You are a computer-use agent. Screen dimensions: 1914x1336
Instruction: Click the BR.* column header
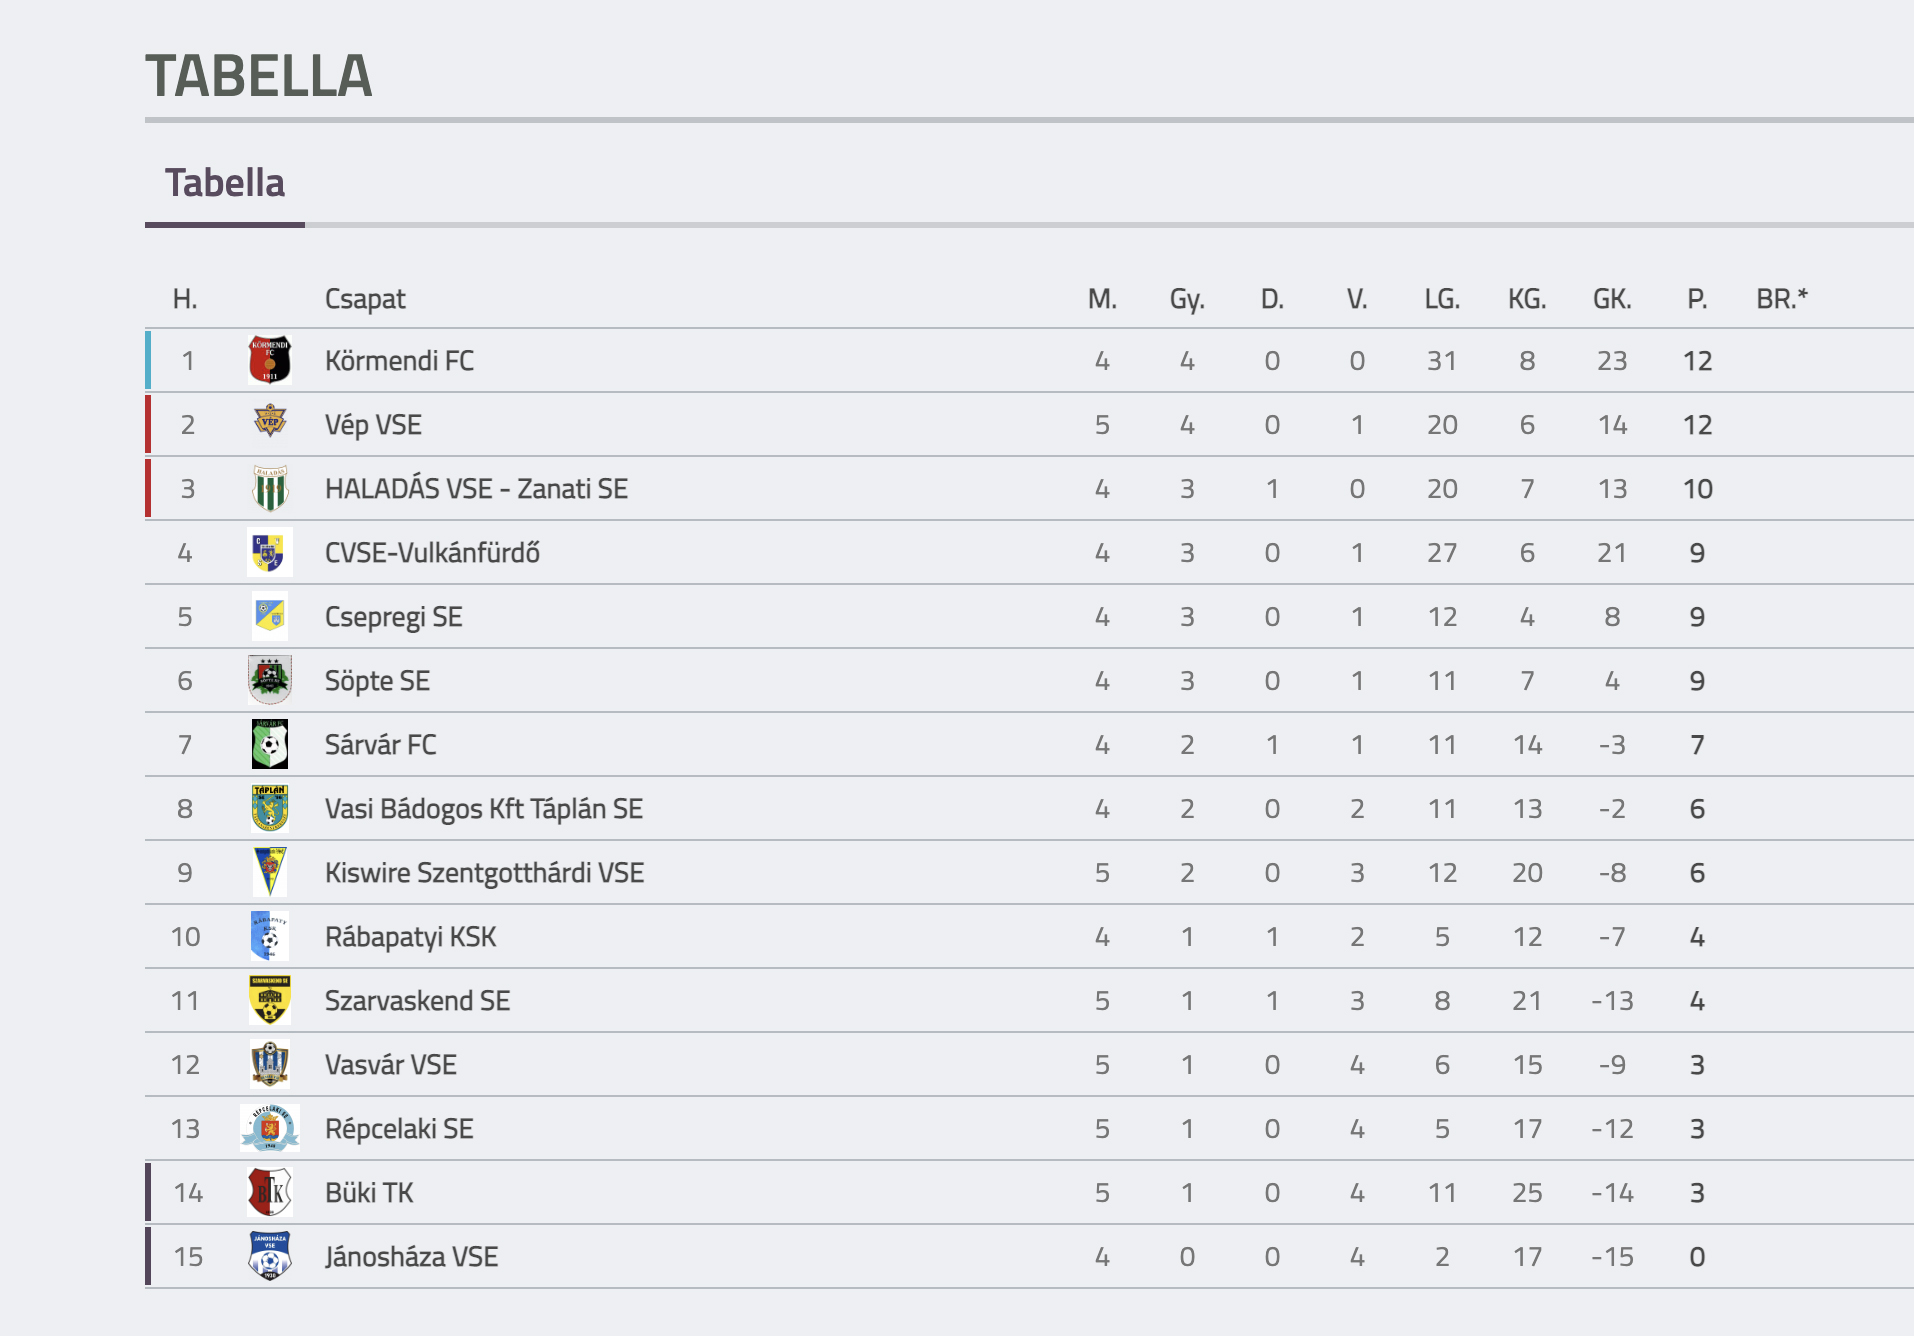[1782, 298]
